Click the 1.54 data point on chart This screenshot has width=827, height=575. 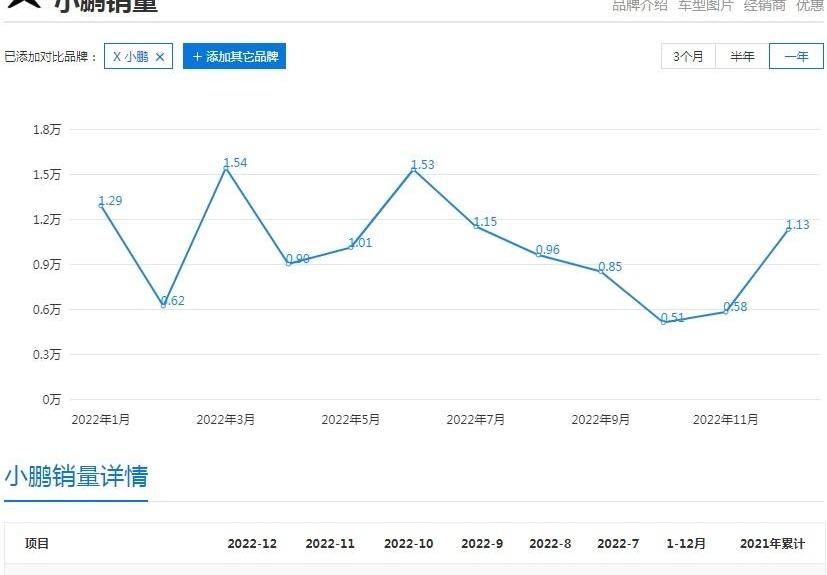point(226,168)
